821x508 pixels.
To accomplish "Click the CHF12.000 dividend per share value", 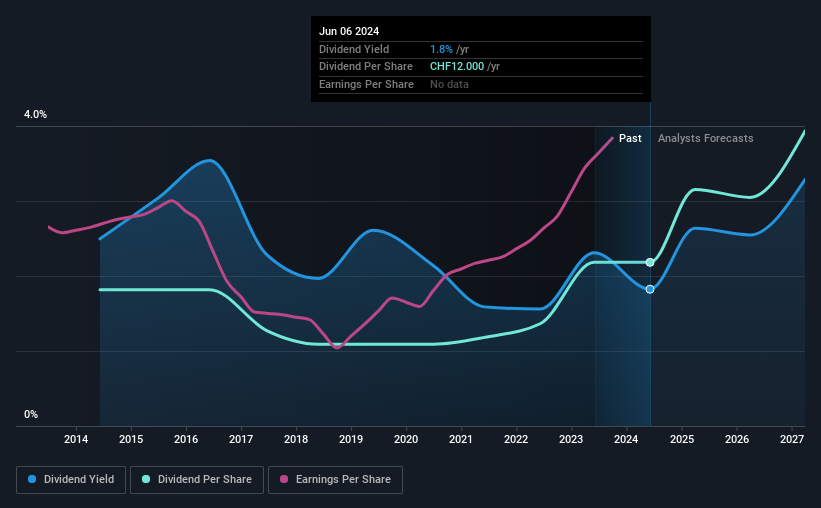I will tap(457, 67).
